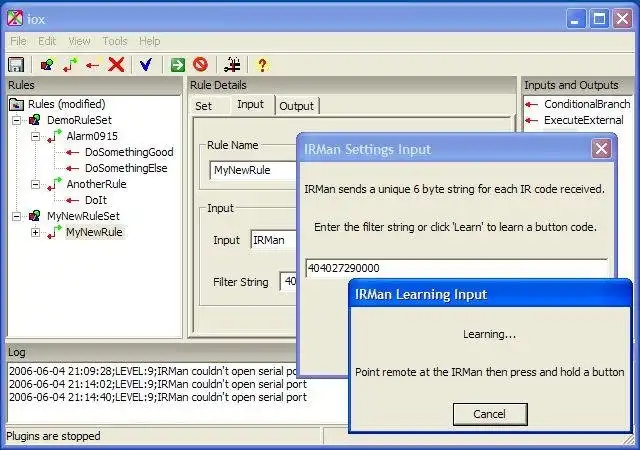Click the resize grip in the status bar corner
This screenshot has height=450, width=640.
[629, 439]
